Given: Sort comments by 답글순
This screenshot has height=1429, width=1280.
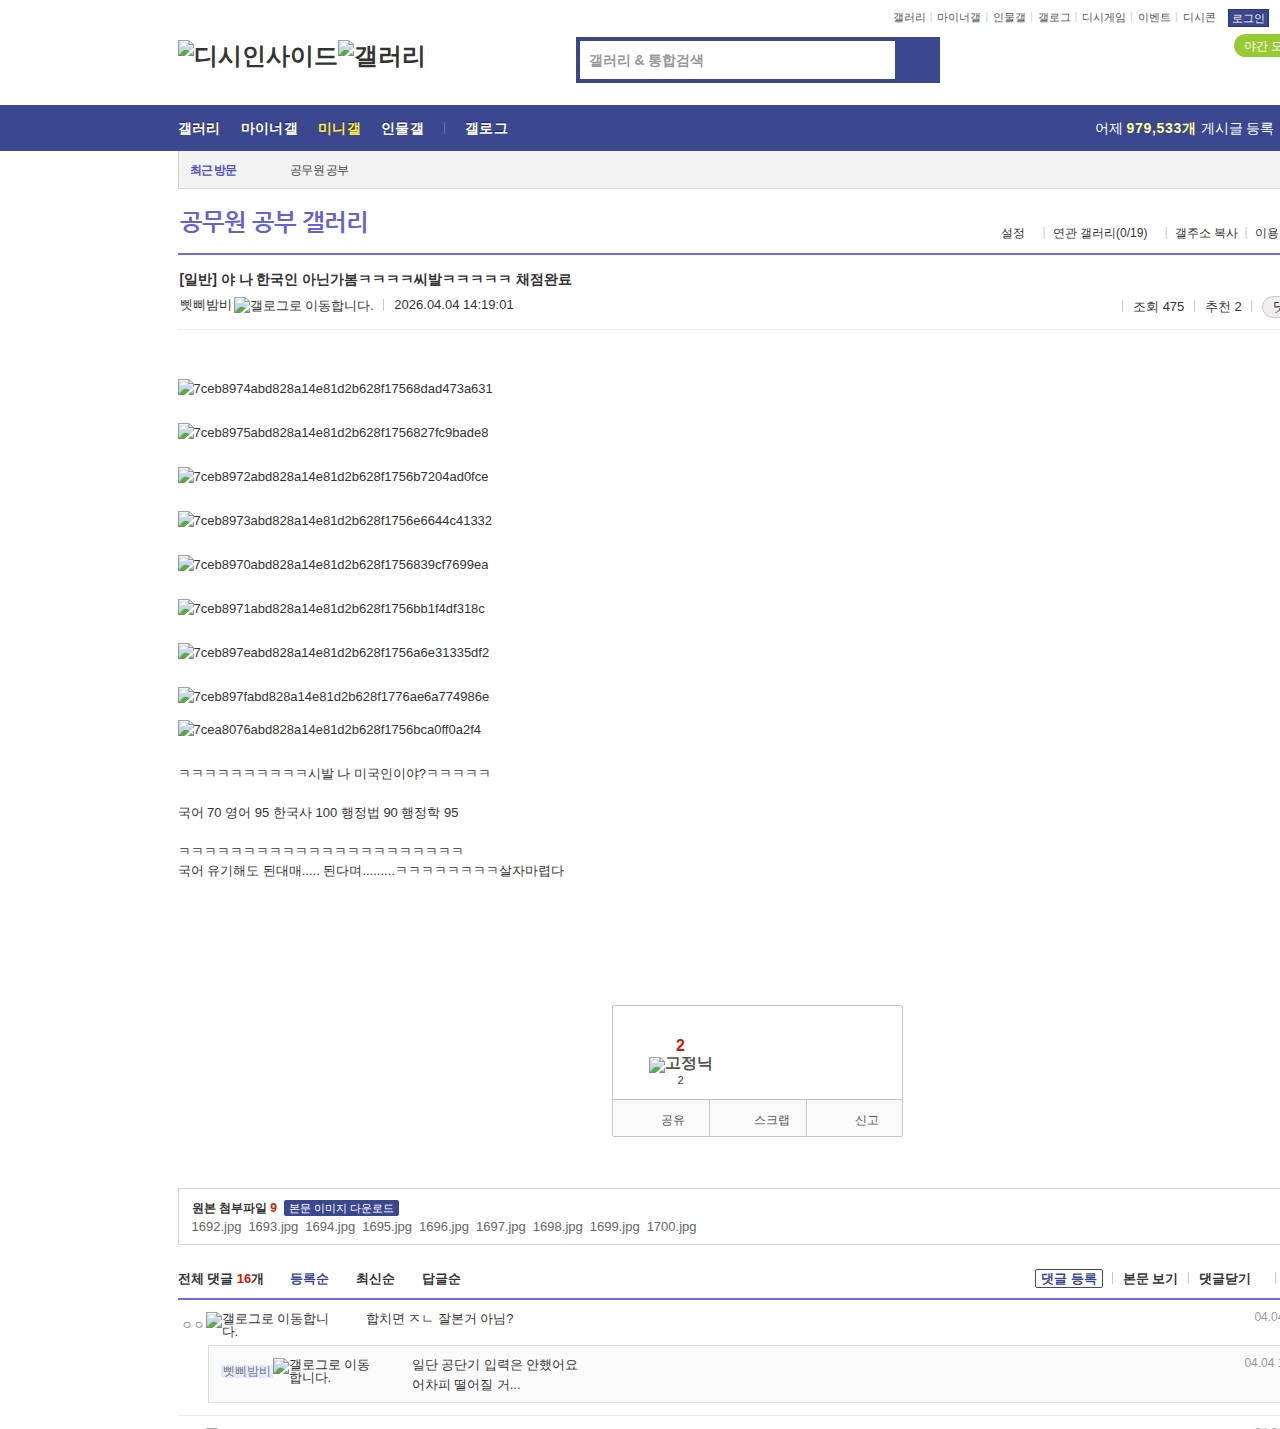Looking at the screenshot, I should 441,1279.
